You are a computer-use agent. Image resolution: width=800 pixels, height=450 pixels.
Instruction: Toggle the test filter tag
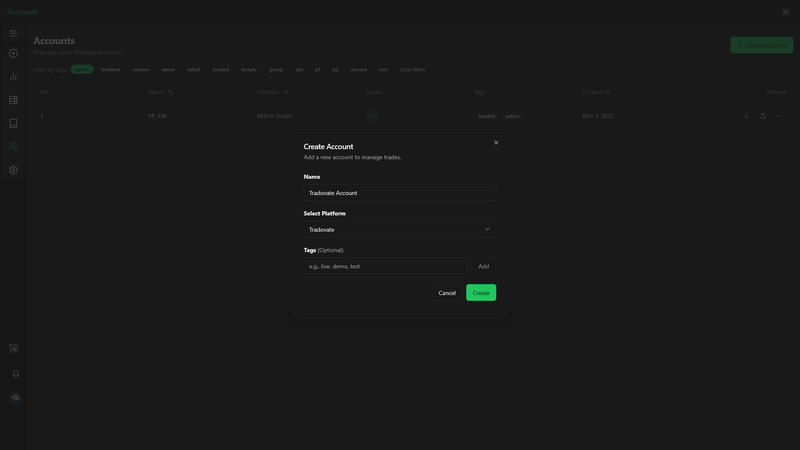pyautogui.click(x=383, y=69)
